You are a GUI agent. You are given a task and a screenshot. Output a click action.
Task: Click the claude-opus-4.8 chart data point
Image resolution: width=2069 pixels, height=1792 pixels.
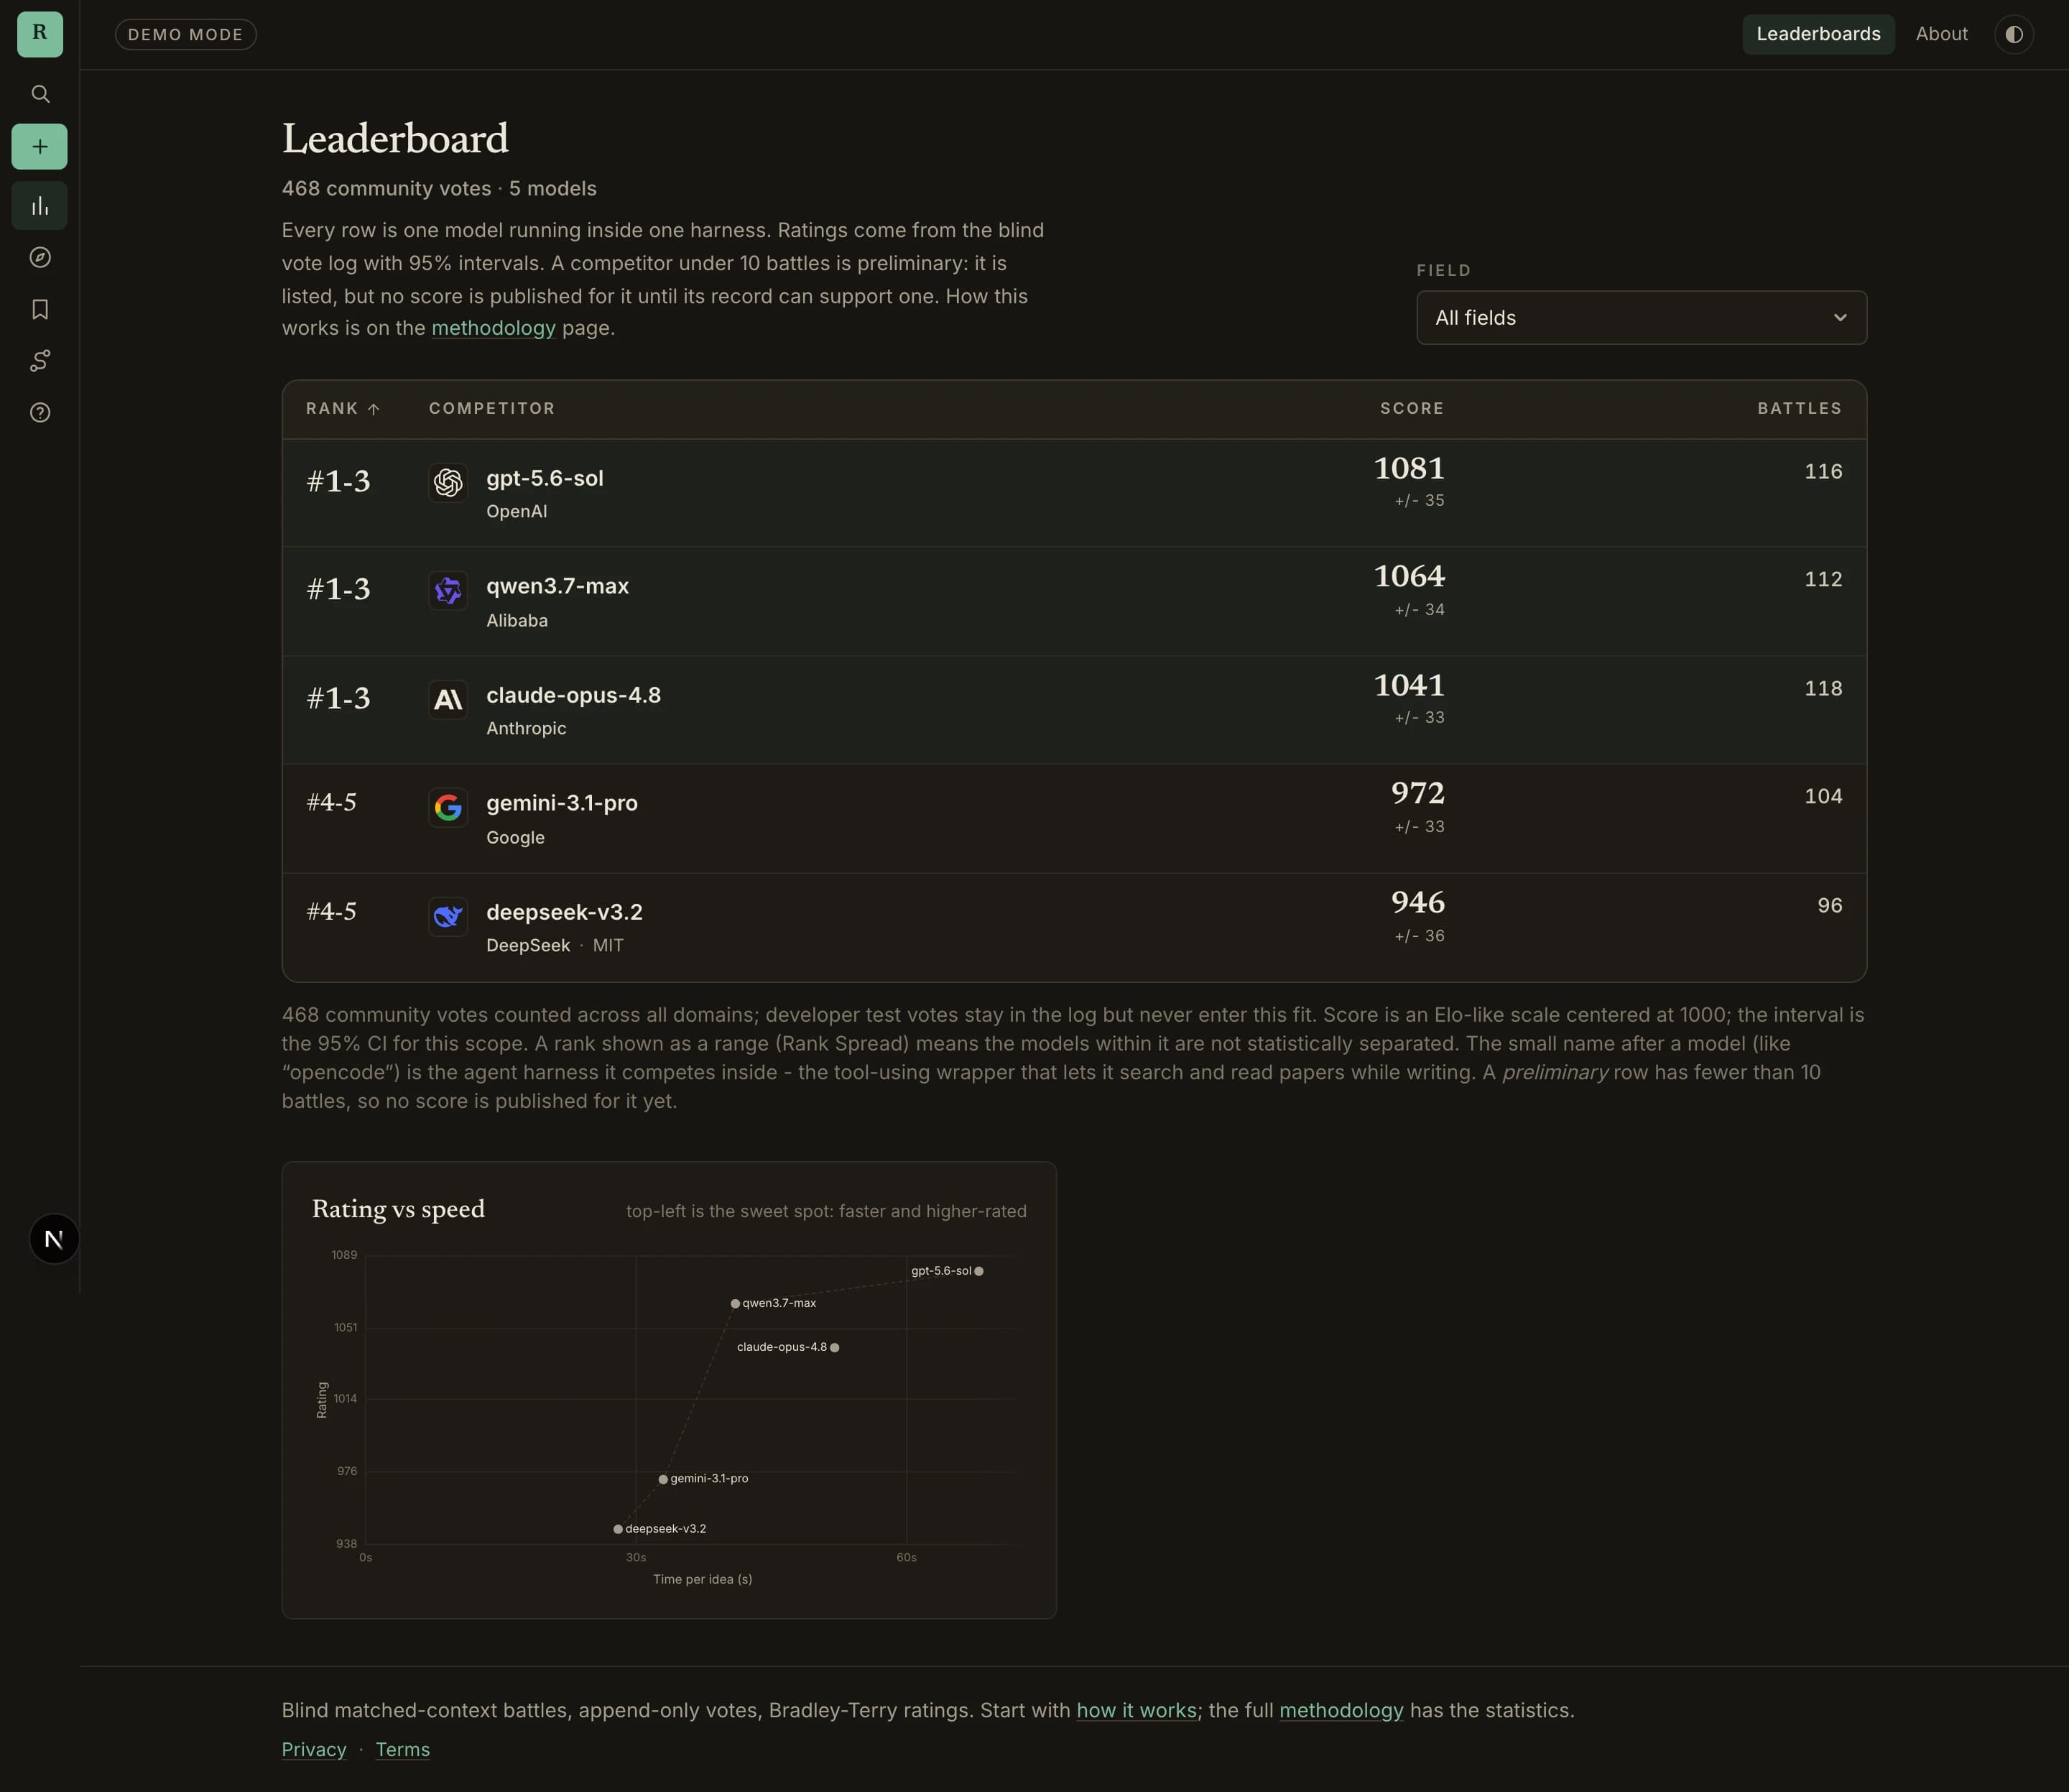point(835,1348)
